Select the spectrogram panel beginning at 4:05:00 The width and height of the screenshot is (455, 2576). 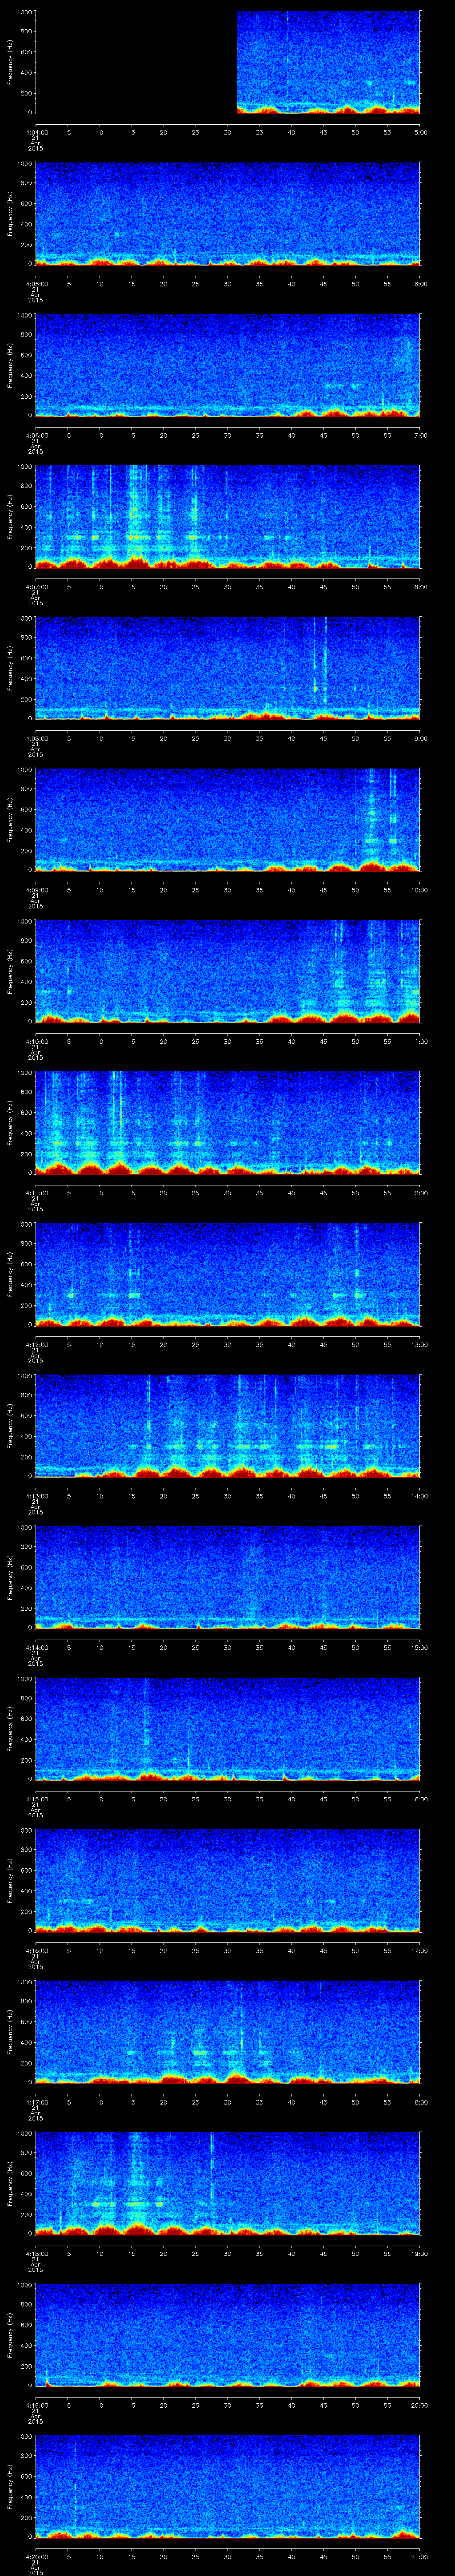click(x=228, y=214)
